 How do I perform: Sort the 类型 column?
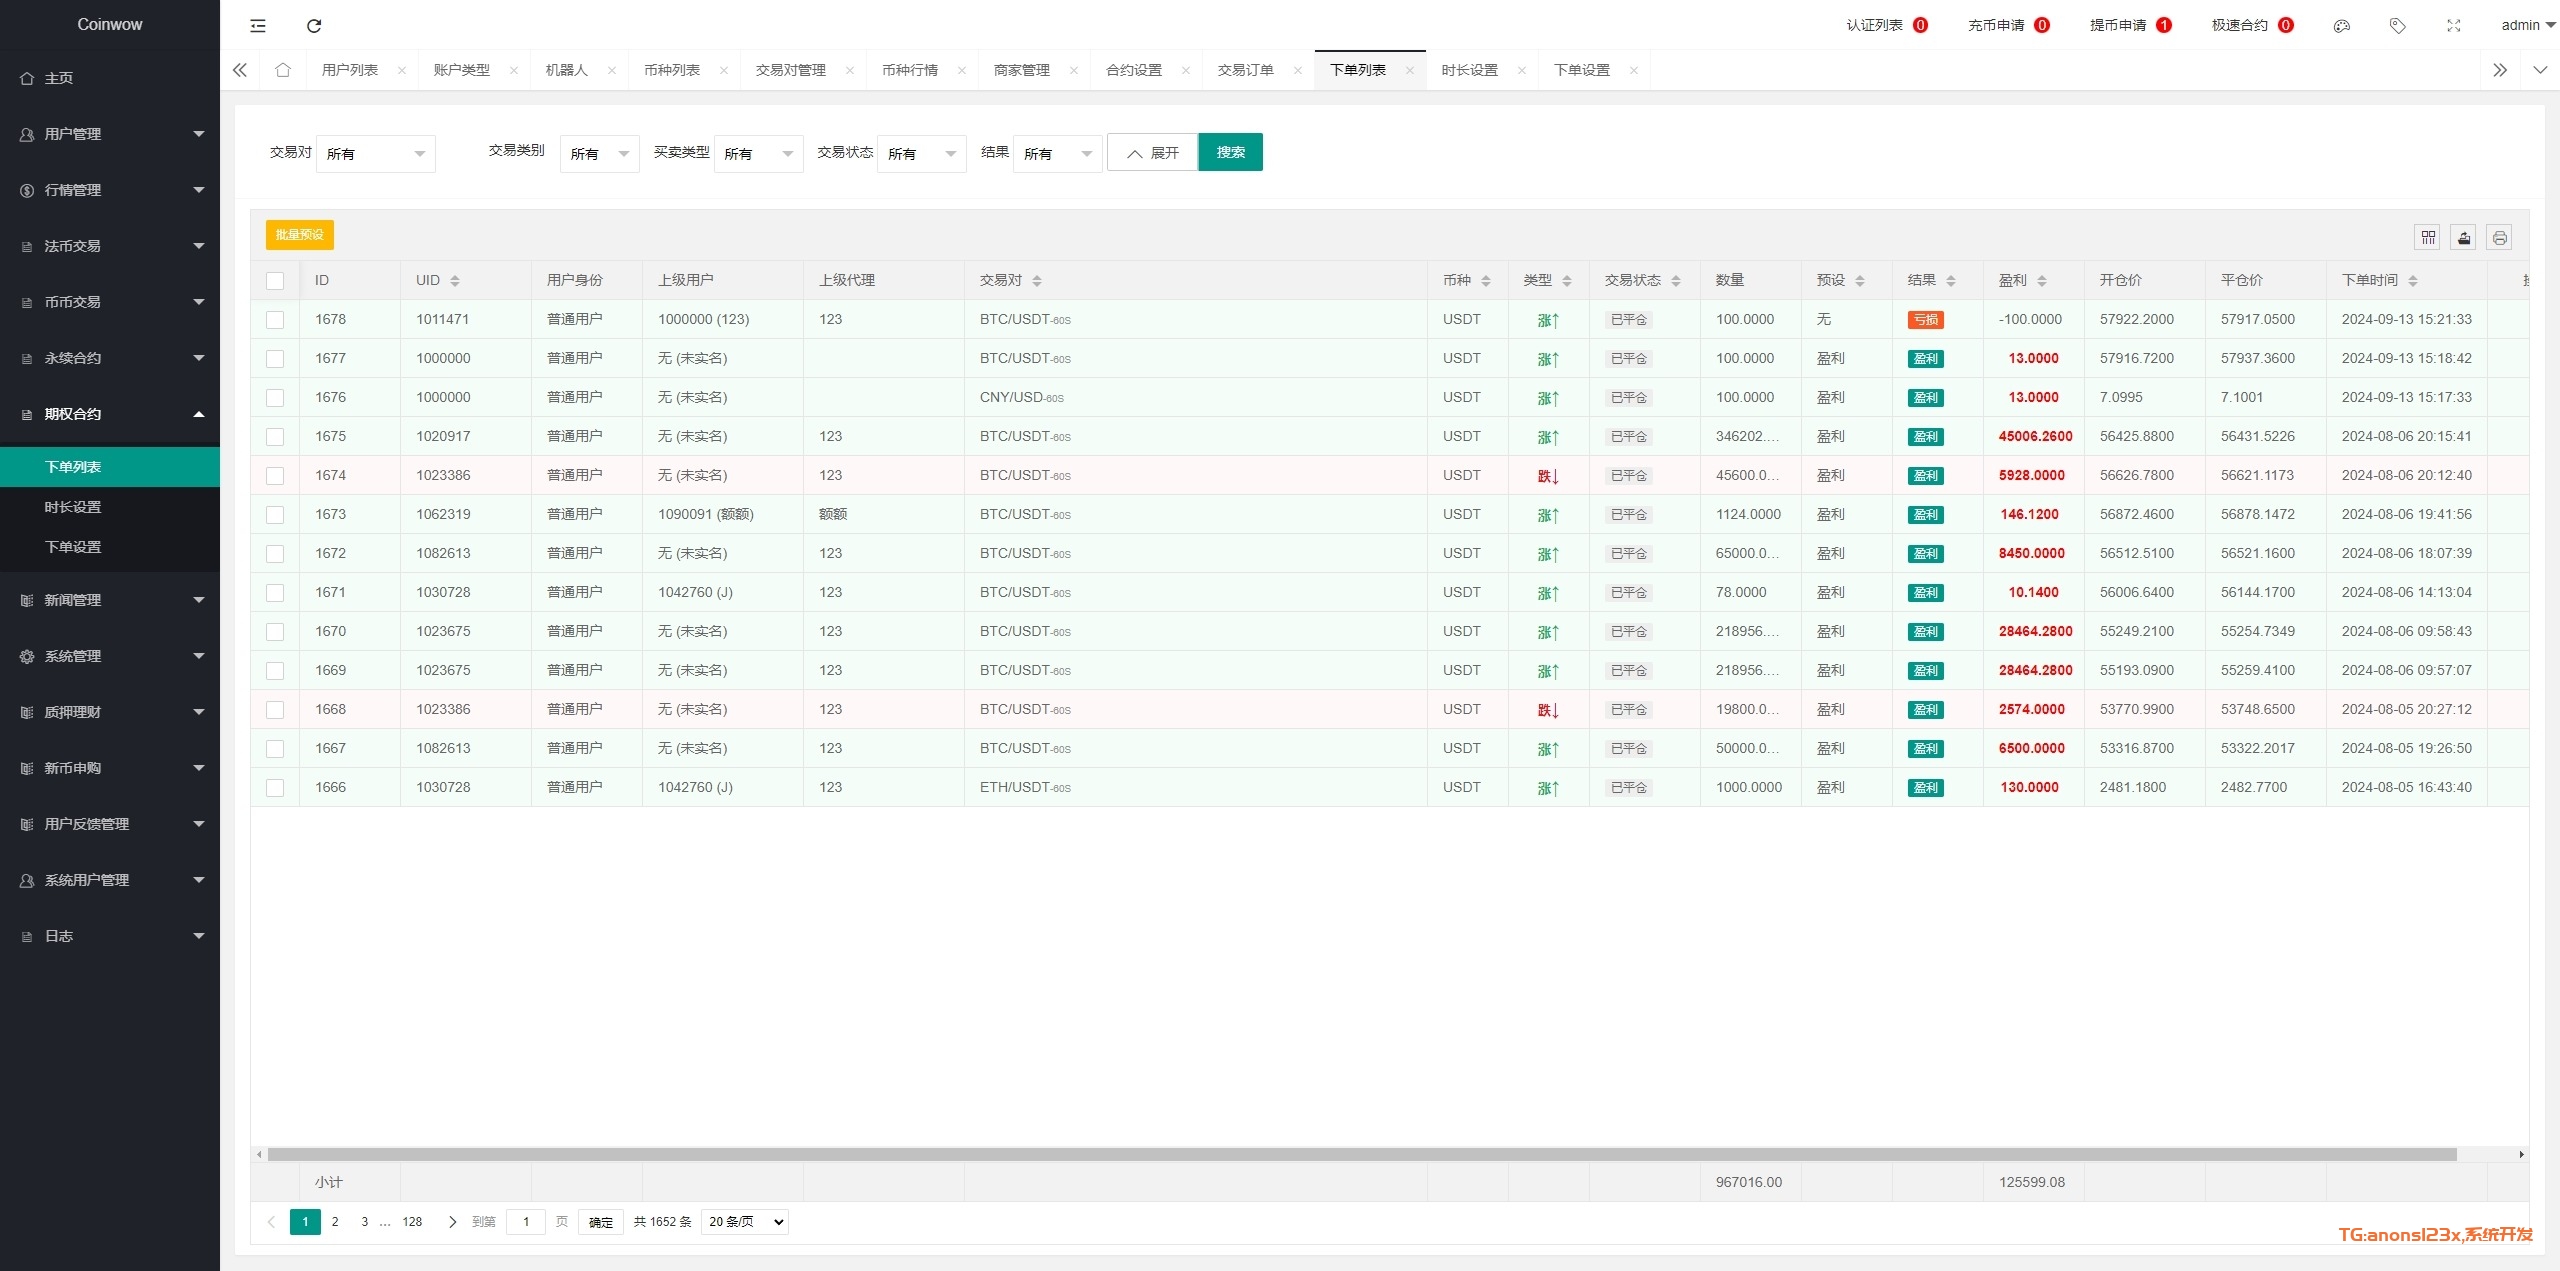pyautogui.click(x=1567, y=281)
